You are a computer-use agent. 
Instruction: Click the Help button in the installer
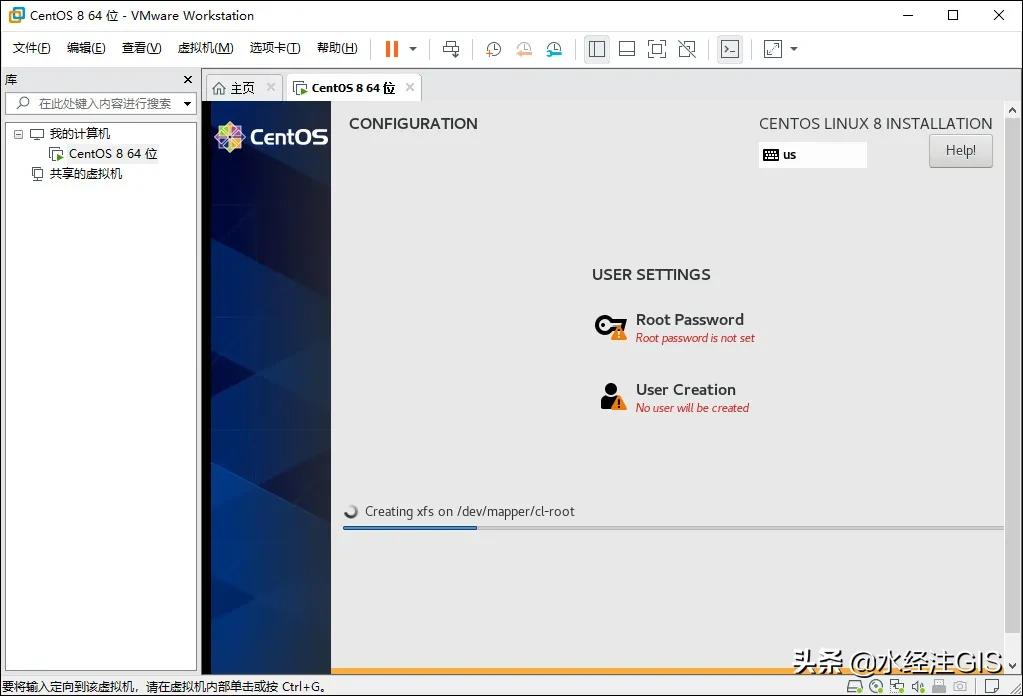point(959,150)
